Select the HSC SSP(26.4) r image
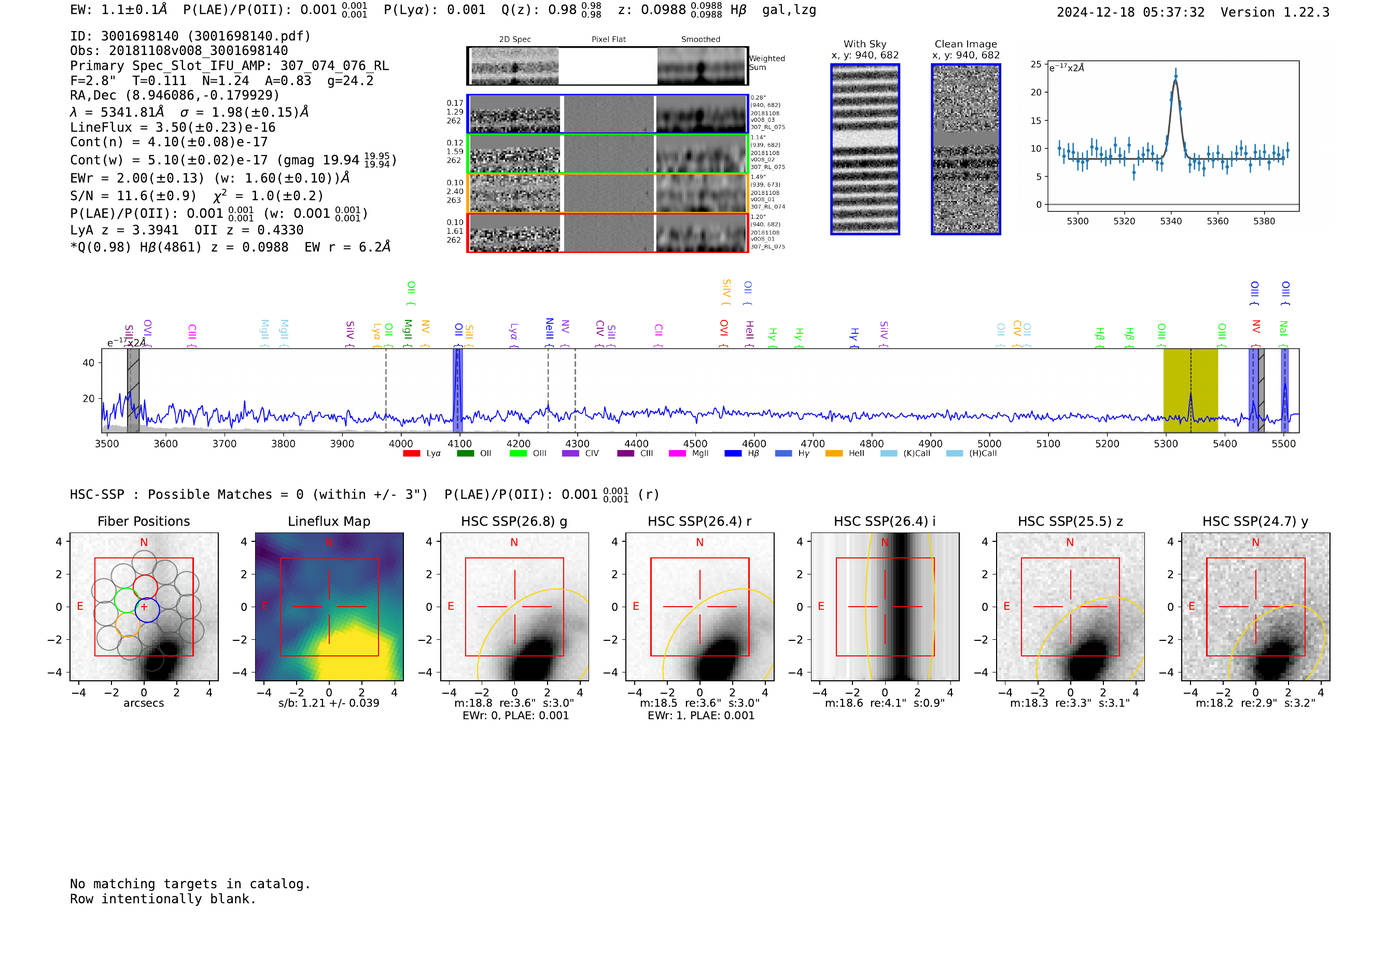Viewport: 1400px width, 953px height. click(x=700, y=607)
